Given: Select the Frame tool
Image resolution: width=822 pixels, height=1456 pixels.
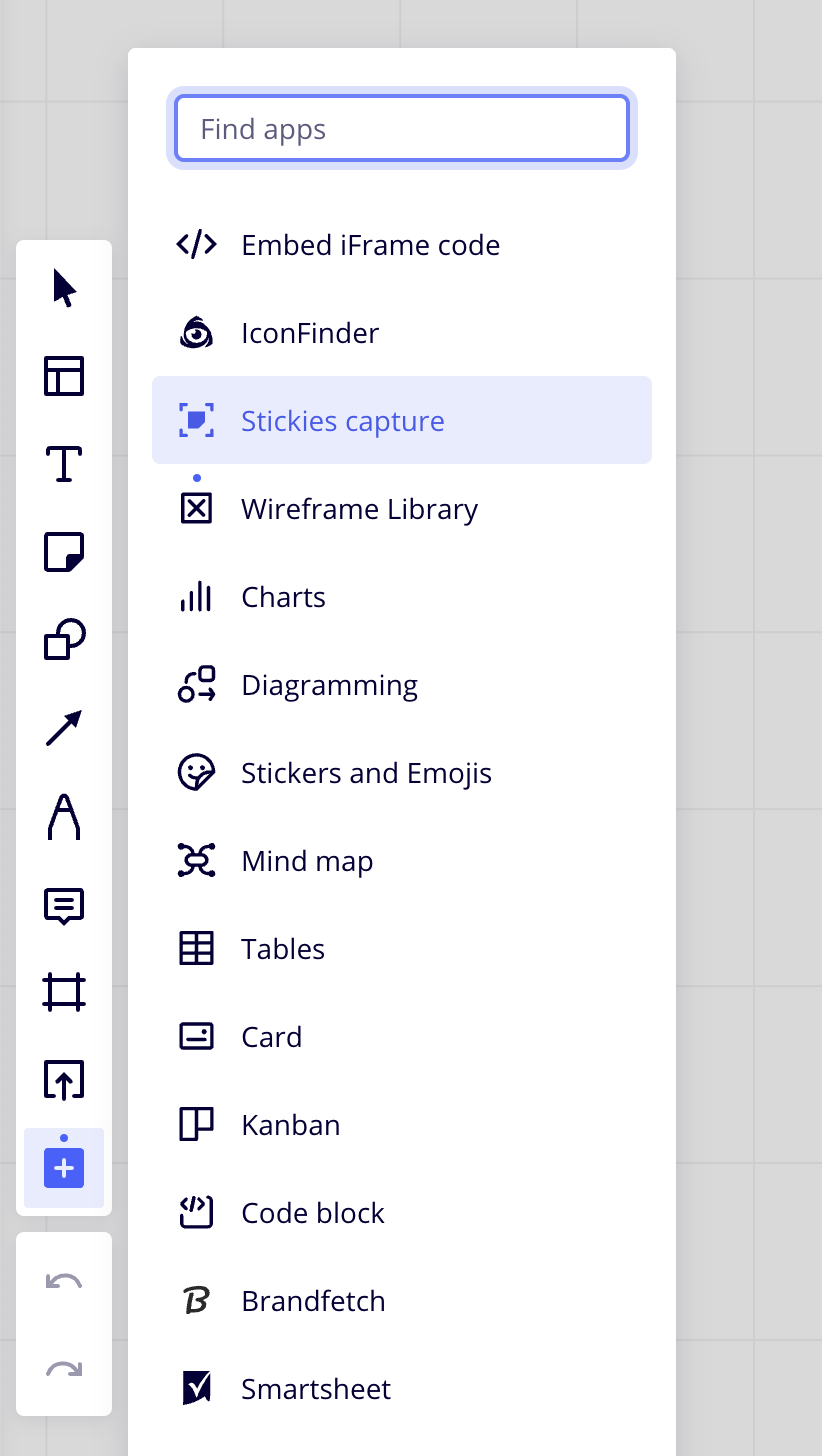Looking at the screenshot, I should (x=64, y=992).
